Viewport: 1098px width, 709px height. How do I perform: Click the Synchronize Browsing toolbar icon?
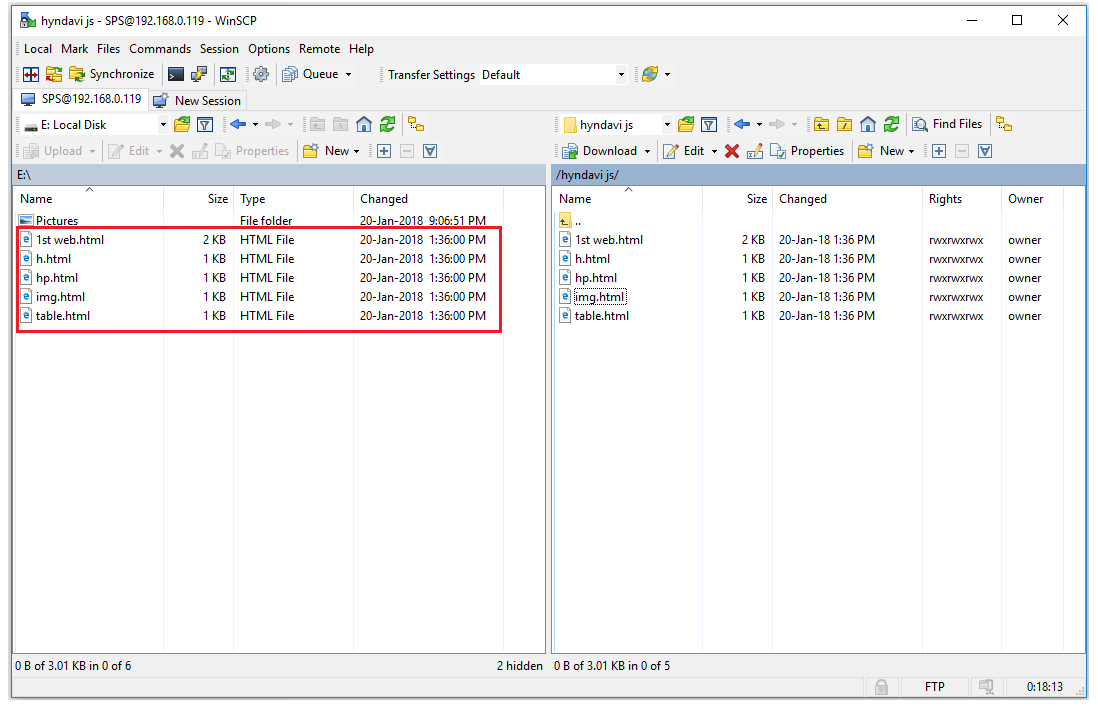[x=54, y=74]
